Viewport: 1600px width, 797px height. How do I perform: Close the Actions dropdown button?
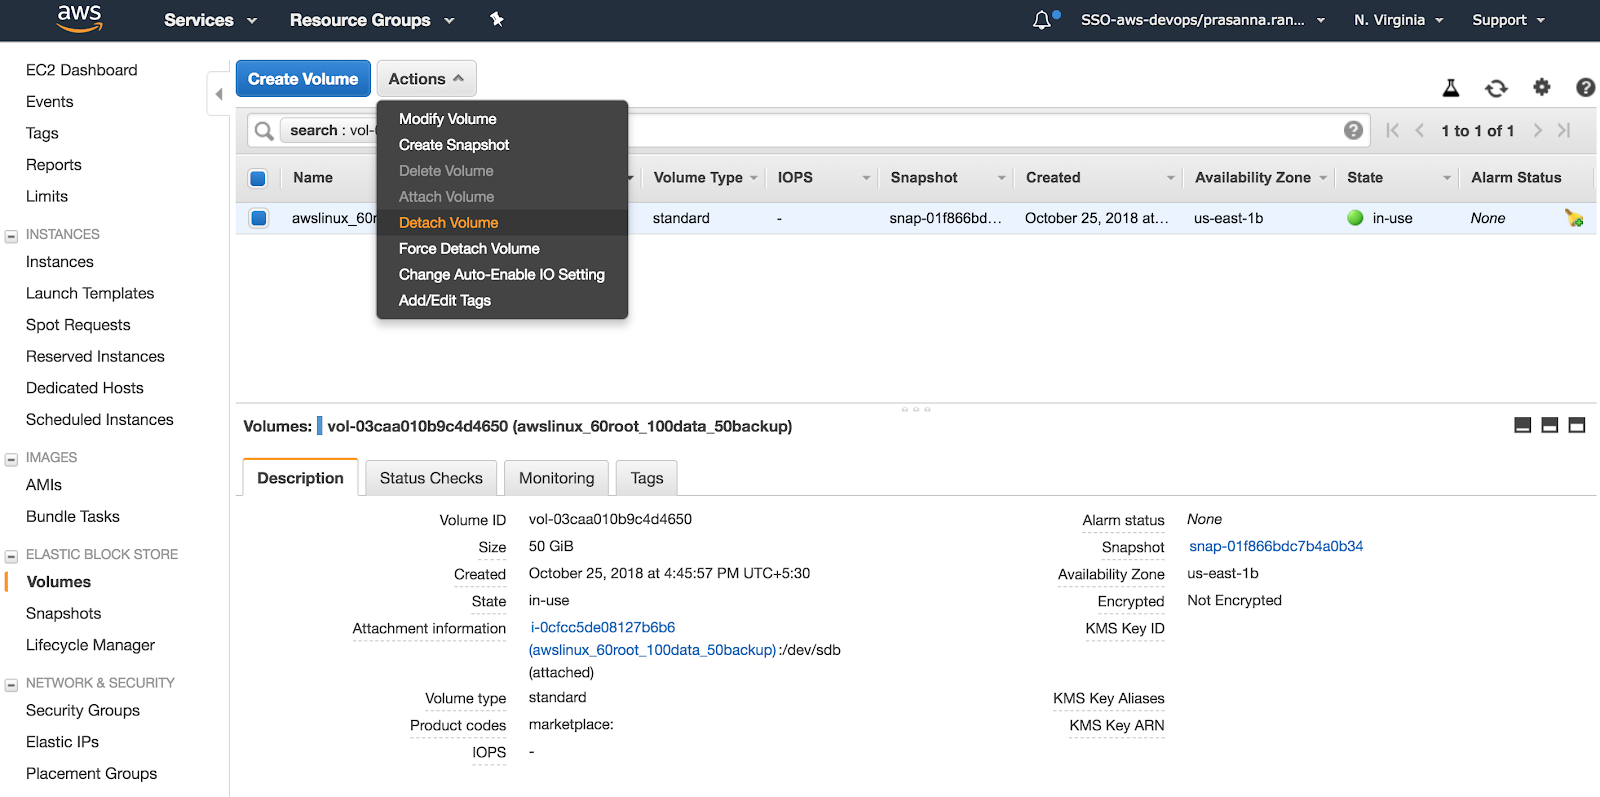pos(426,79)
